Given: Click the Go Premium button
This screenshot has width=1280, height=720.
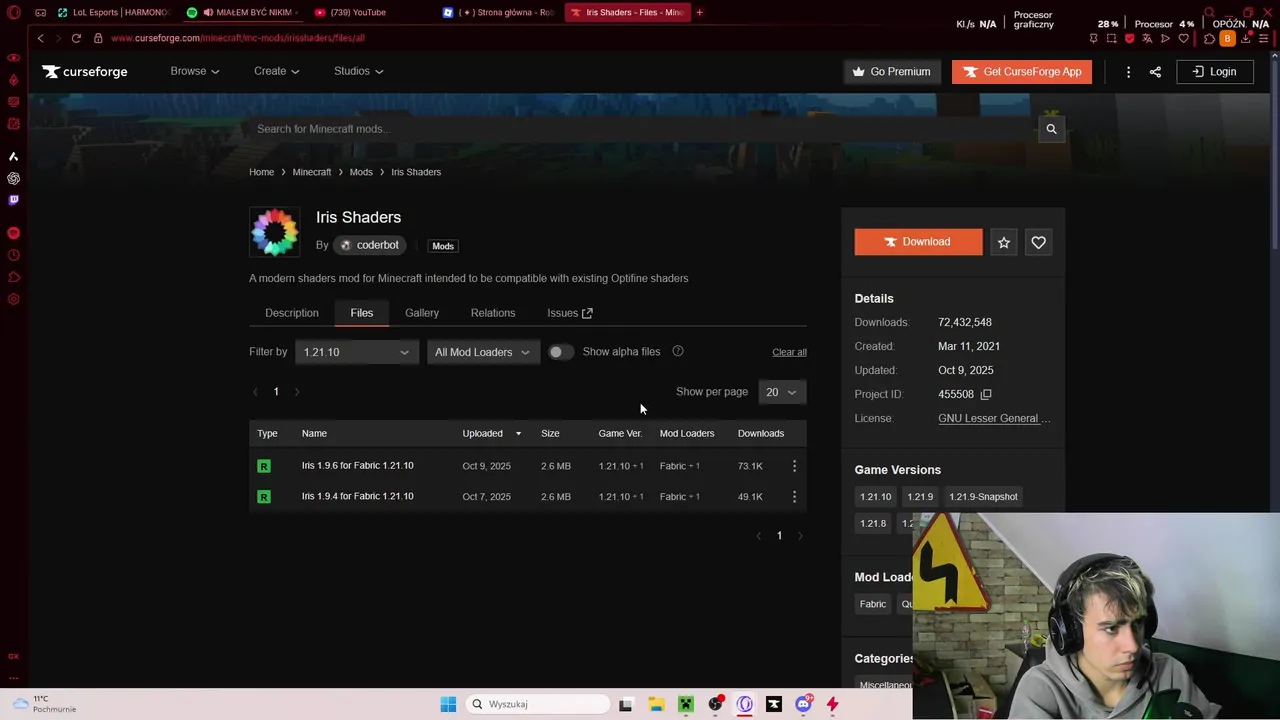Looking at the screenshot, I should (x=891, y=72).
